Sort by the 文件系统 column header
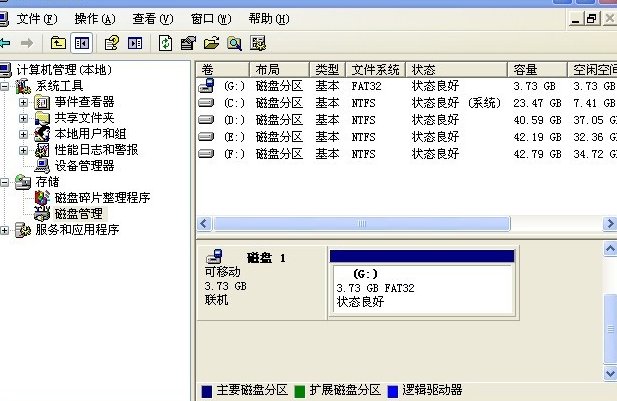Screen dimensions: 617x401 (375, 70)
